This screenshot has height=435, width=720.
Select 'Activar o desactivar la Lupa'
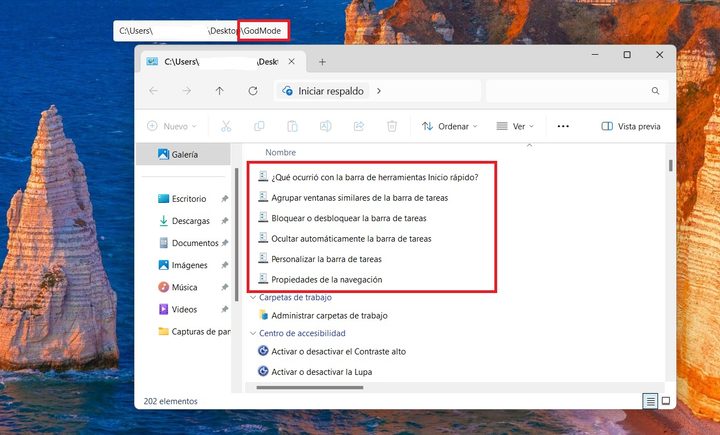pos(321,372)
